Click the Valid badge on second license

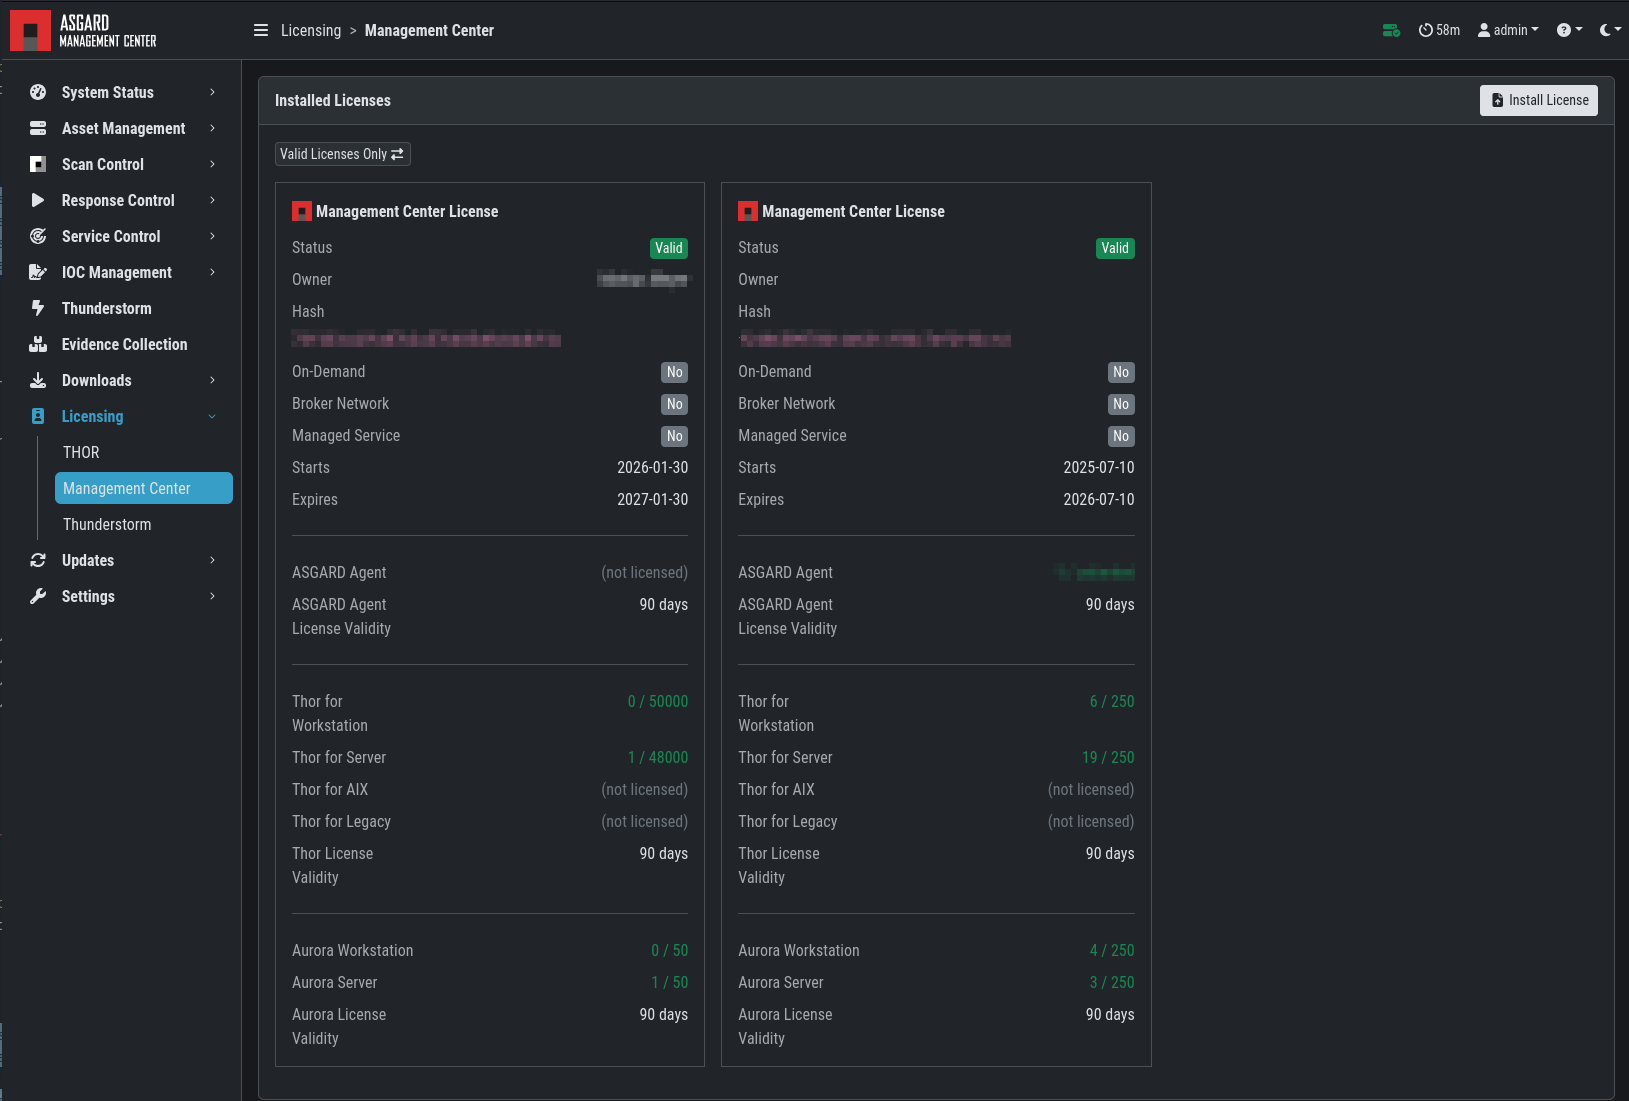point(1115,248)
